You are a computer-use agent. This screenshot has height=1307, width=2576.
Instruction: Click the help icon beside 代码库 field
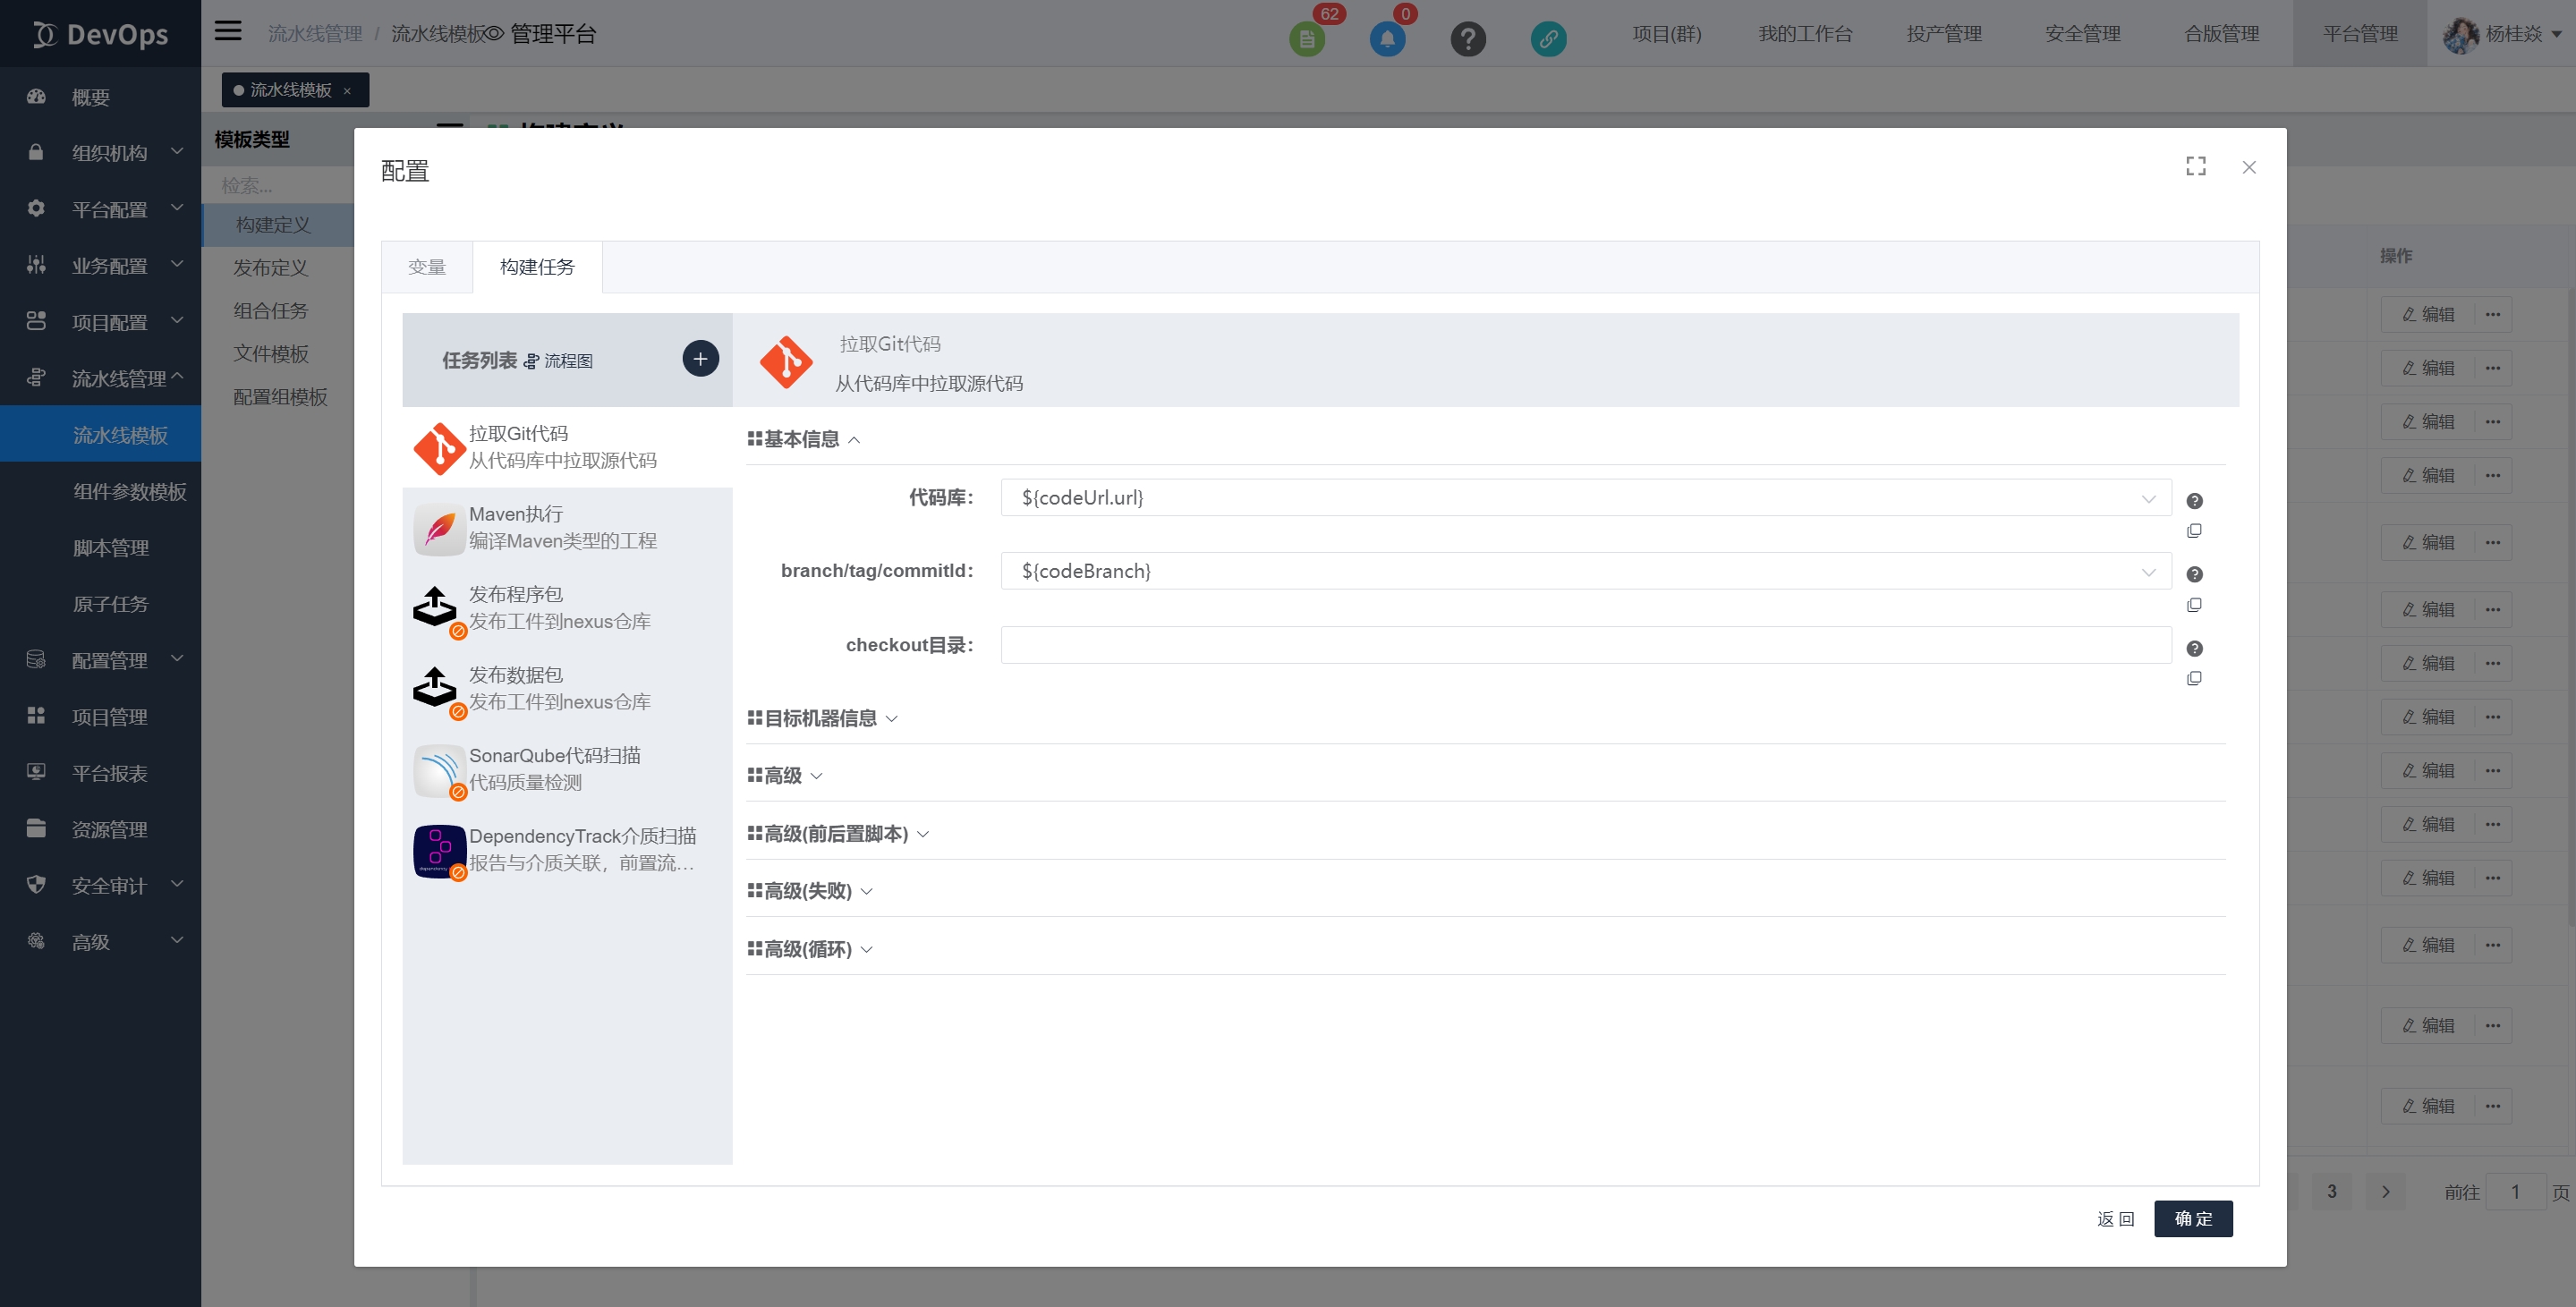[x=2194, y=501]
